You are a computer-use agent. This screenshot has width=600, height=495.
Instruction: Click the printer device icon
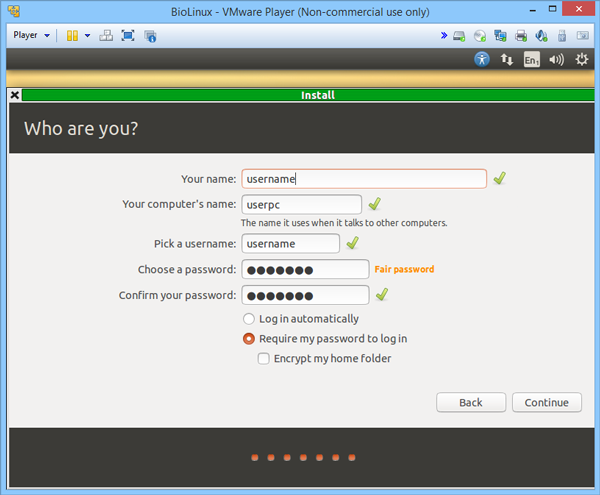click(521, 36)
